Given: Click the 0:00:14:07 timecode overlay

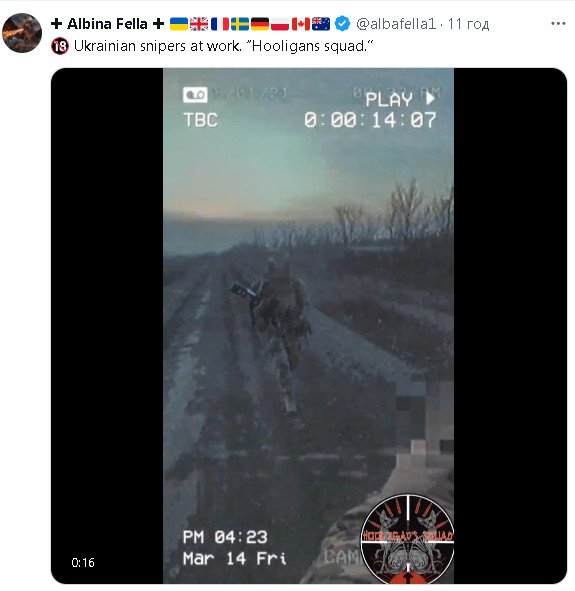Looking at the screenshot, I should click(370, 120).
